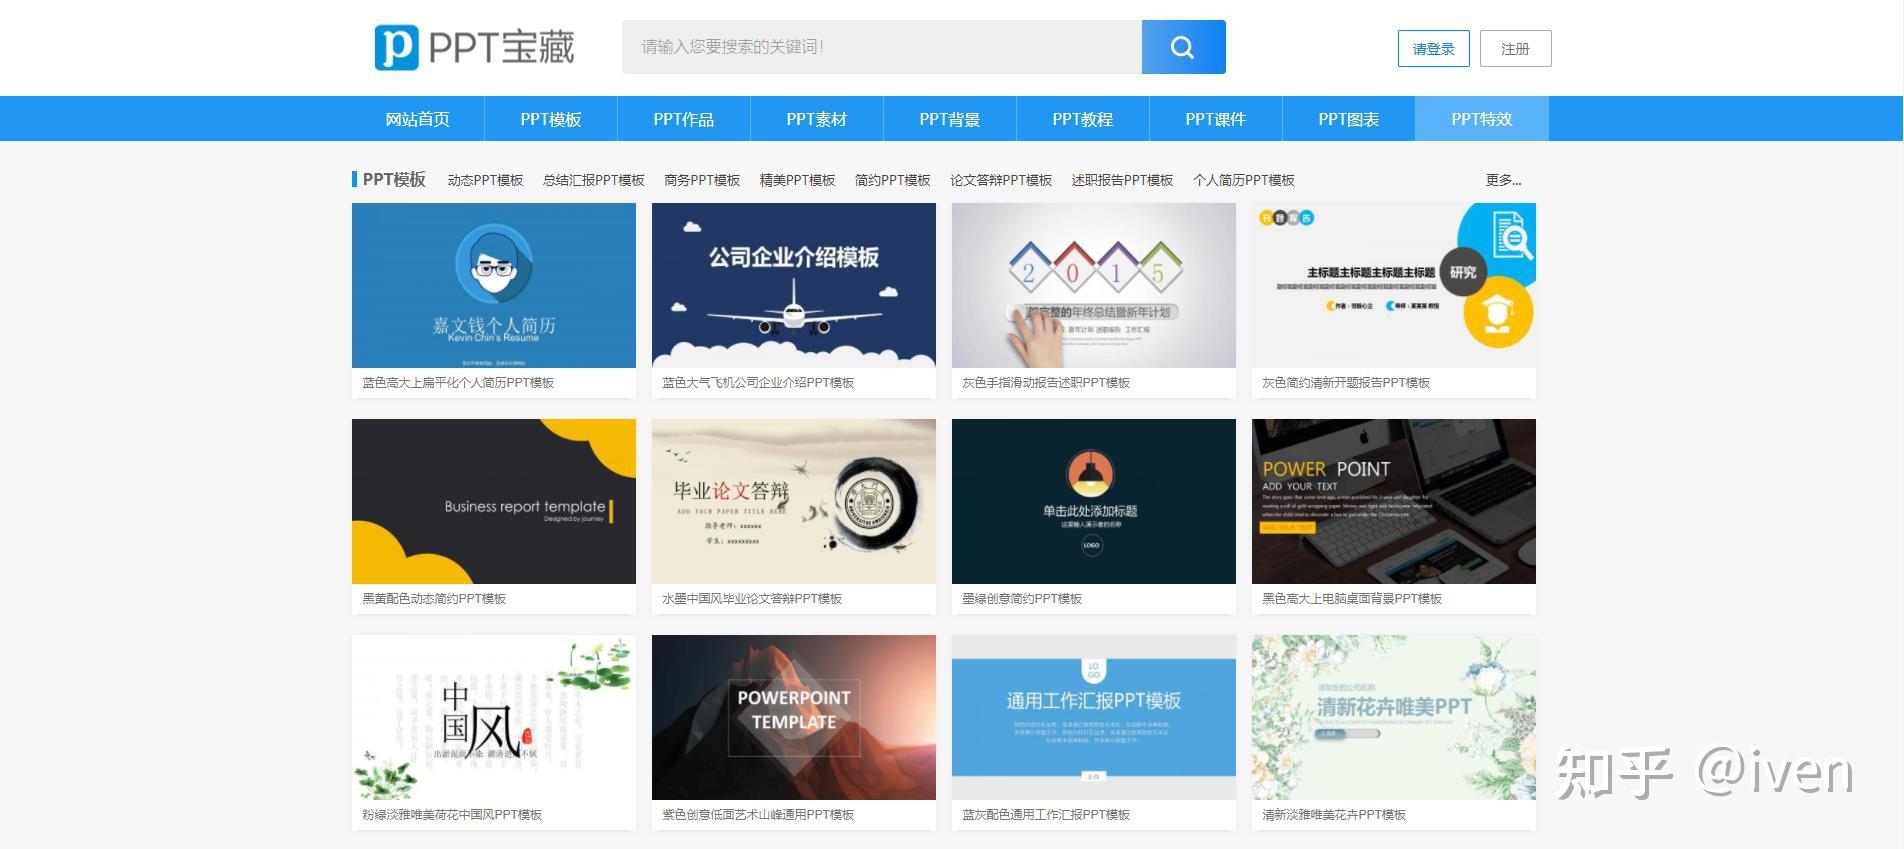Open the PPT课件 nav tab
The height and width of the screenshot is (849, 1904).
[1216, 119]
